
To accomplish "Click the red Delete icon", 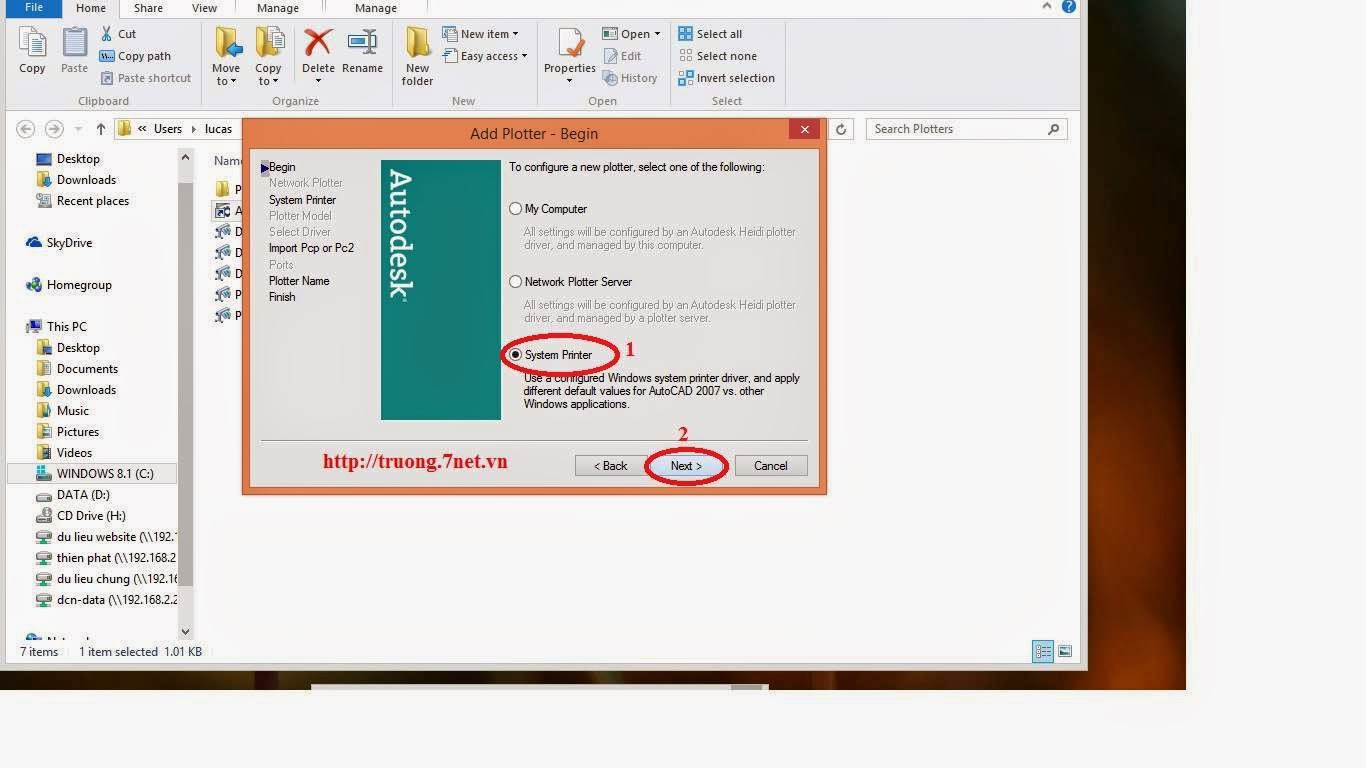I will click(x=318, y=43).
